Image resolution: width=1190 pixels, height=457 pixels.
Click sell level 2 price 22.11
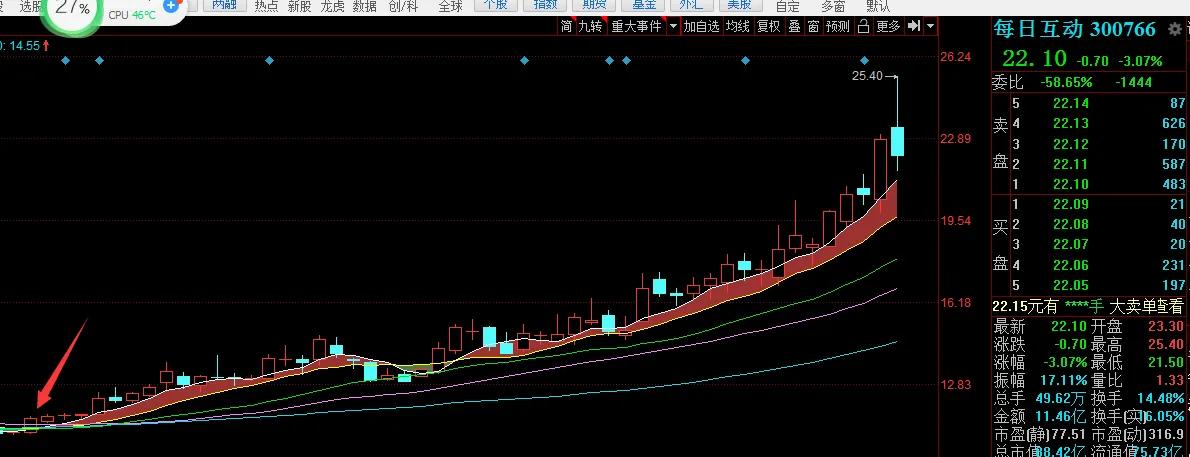(1070, 163)
